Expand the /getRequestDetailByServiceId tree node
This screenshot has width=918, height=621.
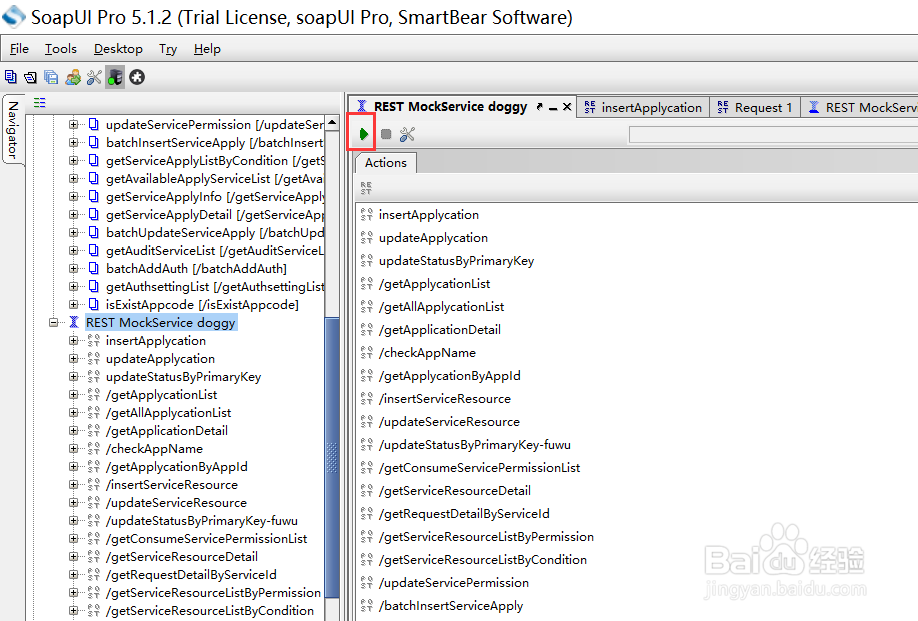(x=74, y=575)
